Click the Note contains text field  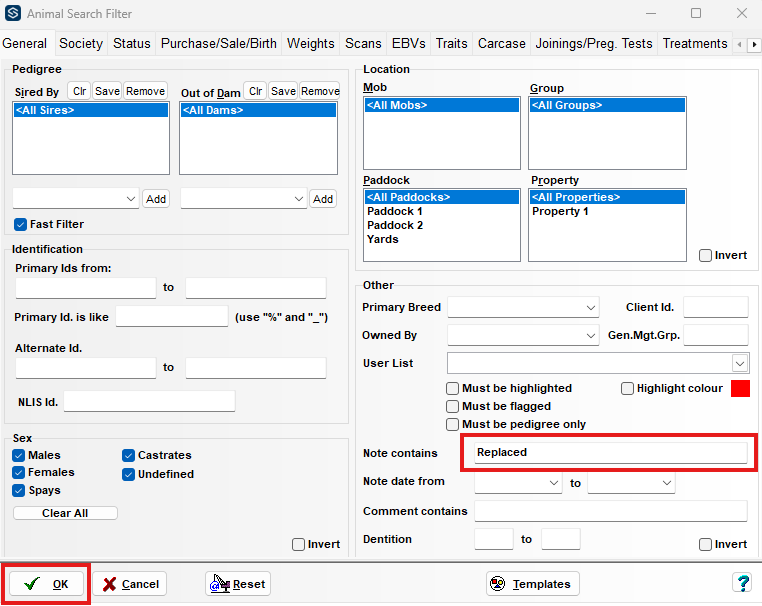(x=609, y=452)
